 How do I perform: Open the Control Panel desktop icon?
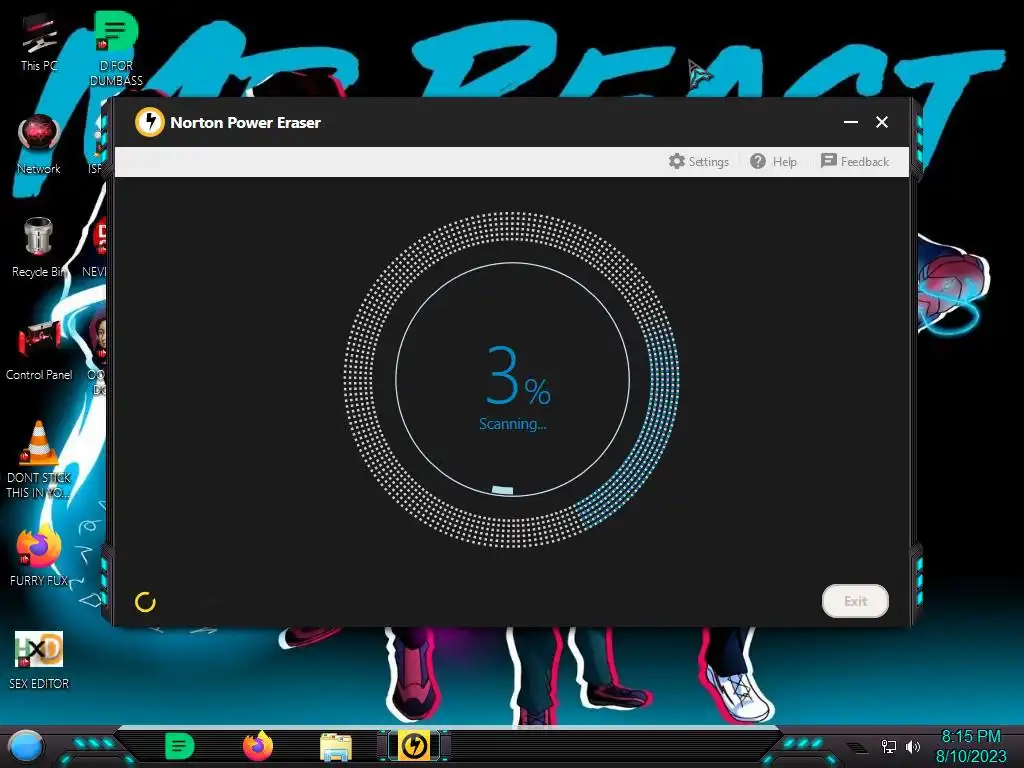[x=39, y=351]
